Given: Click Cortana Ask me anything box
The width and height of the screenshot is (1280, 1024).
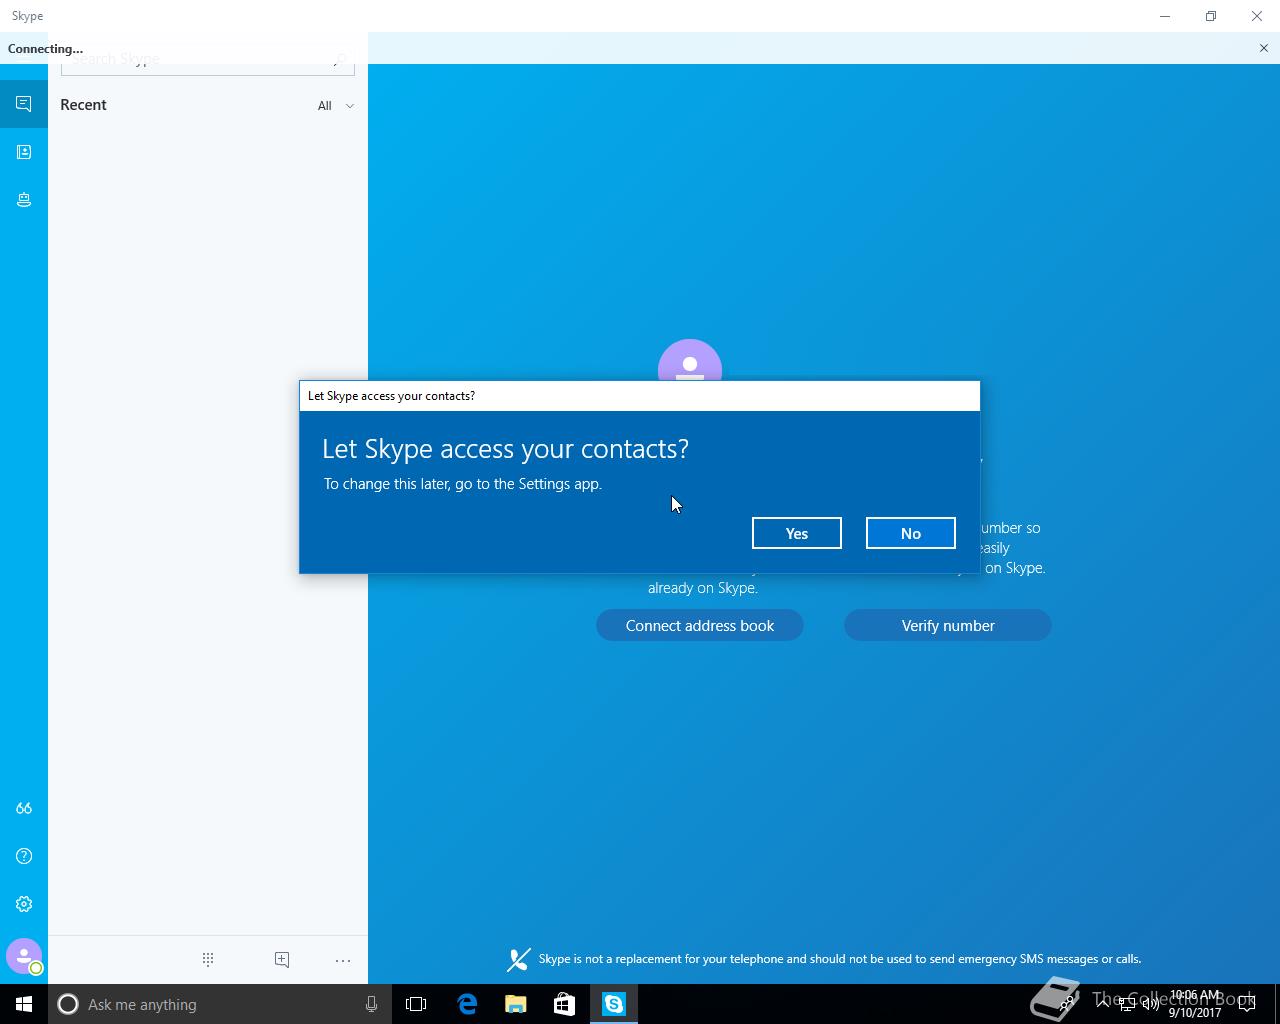Looking at the screenshot, I should coord(219,1004).
